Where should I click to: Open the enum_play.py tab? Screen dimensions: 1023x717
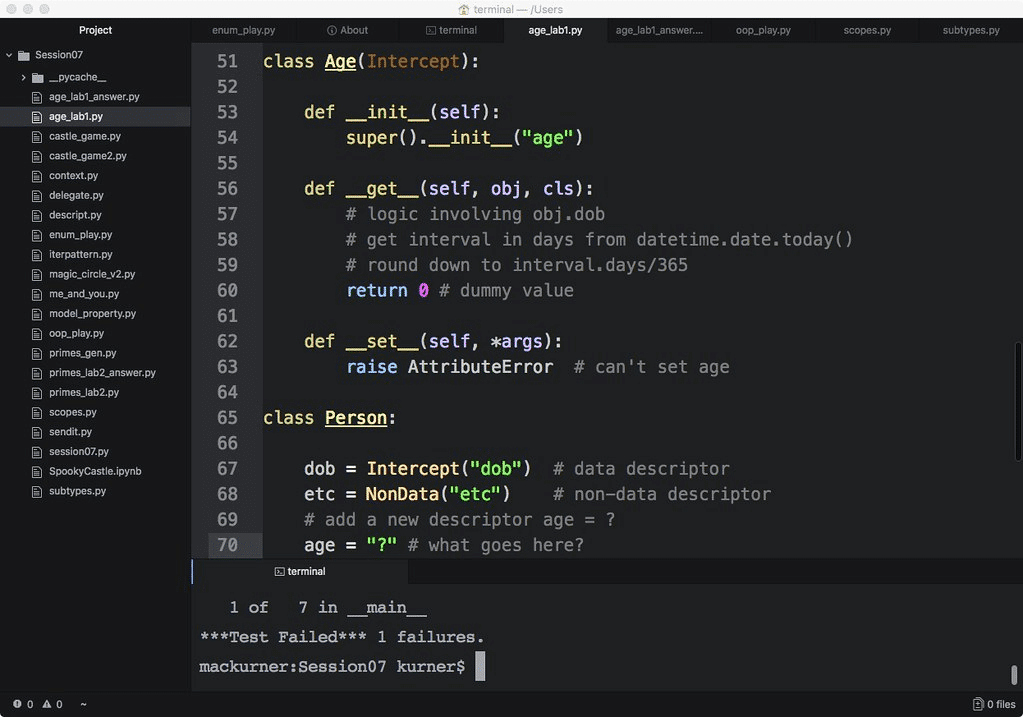click(x=243, y=30)
